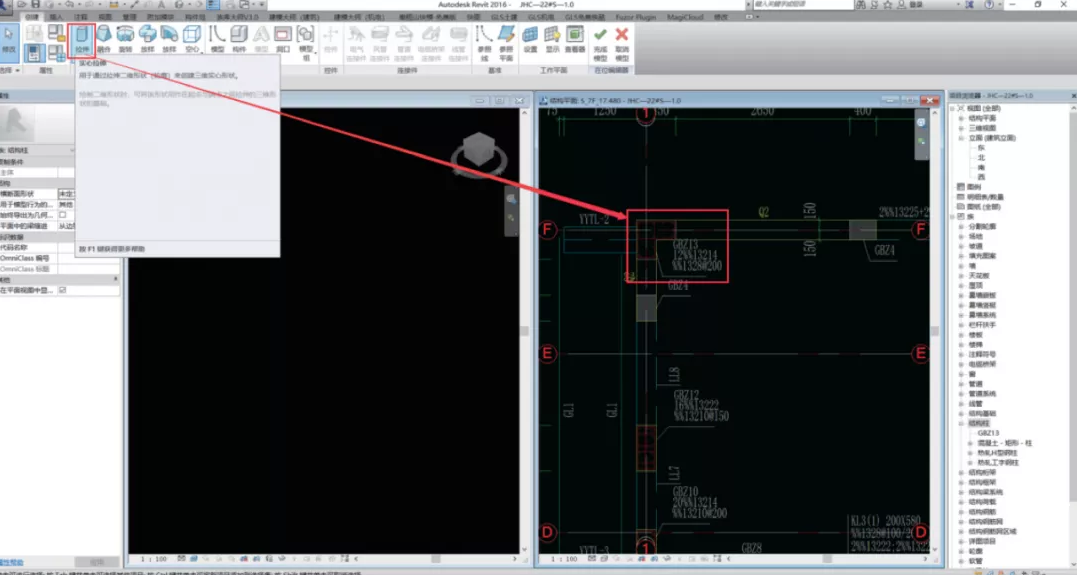
Task: Open the work plane Viewer (查看器)
Action: (x=575, y=40)
